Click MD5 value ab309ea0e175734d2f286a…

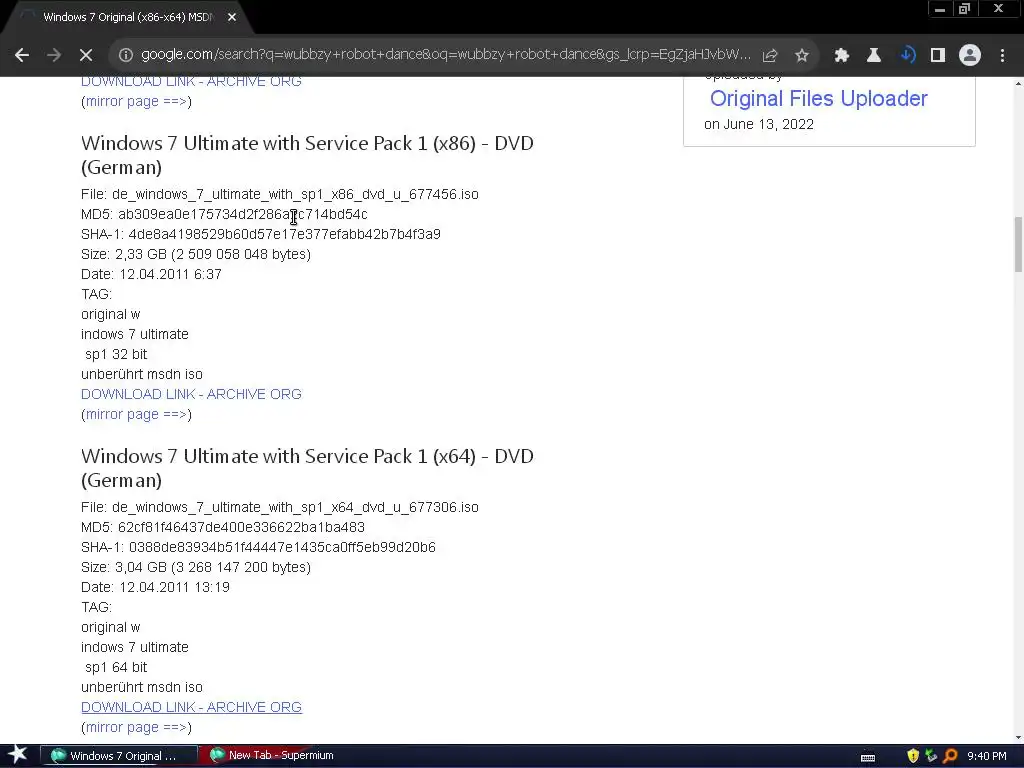[243, 215]
